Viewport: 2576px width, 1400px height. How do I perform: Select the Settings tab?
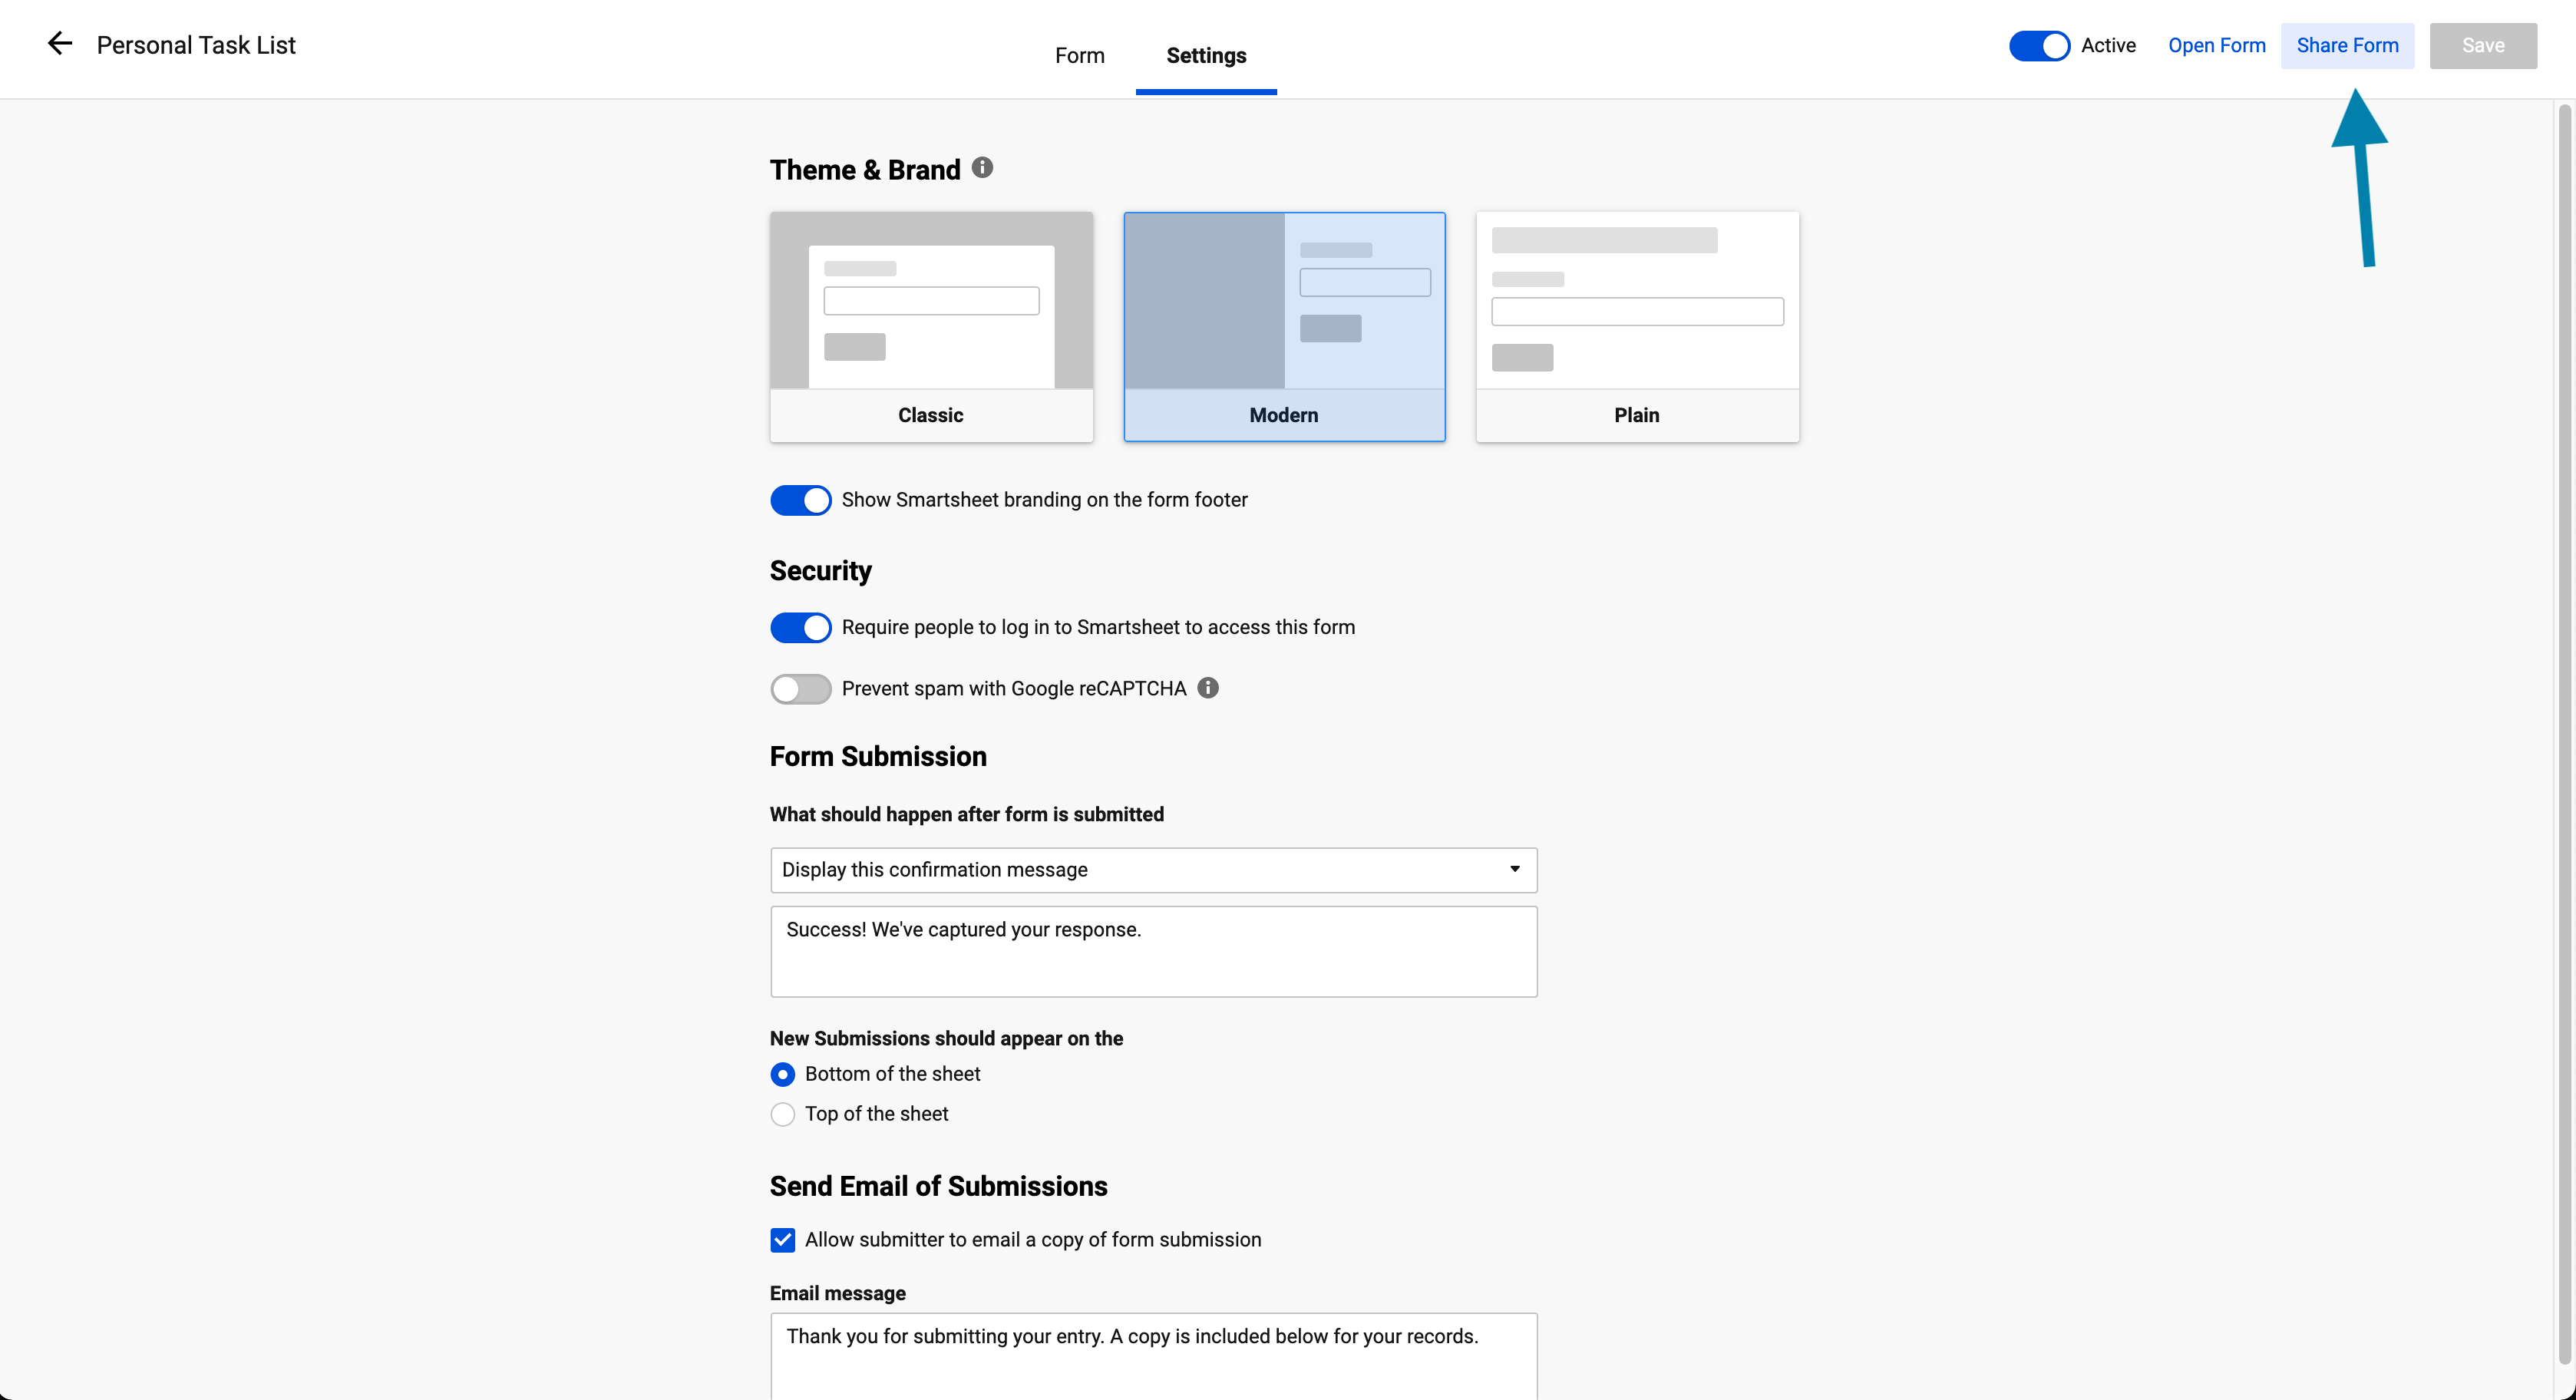point(1206,56)
